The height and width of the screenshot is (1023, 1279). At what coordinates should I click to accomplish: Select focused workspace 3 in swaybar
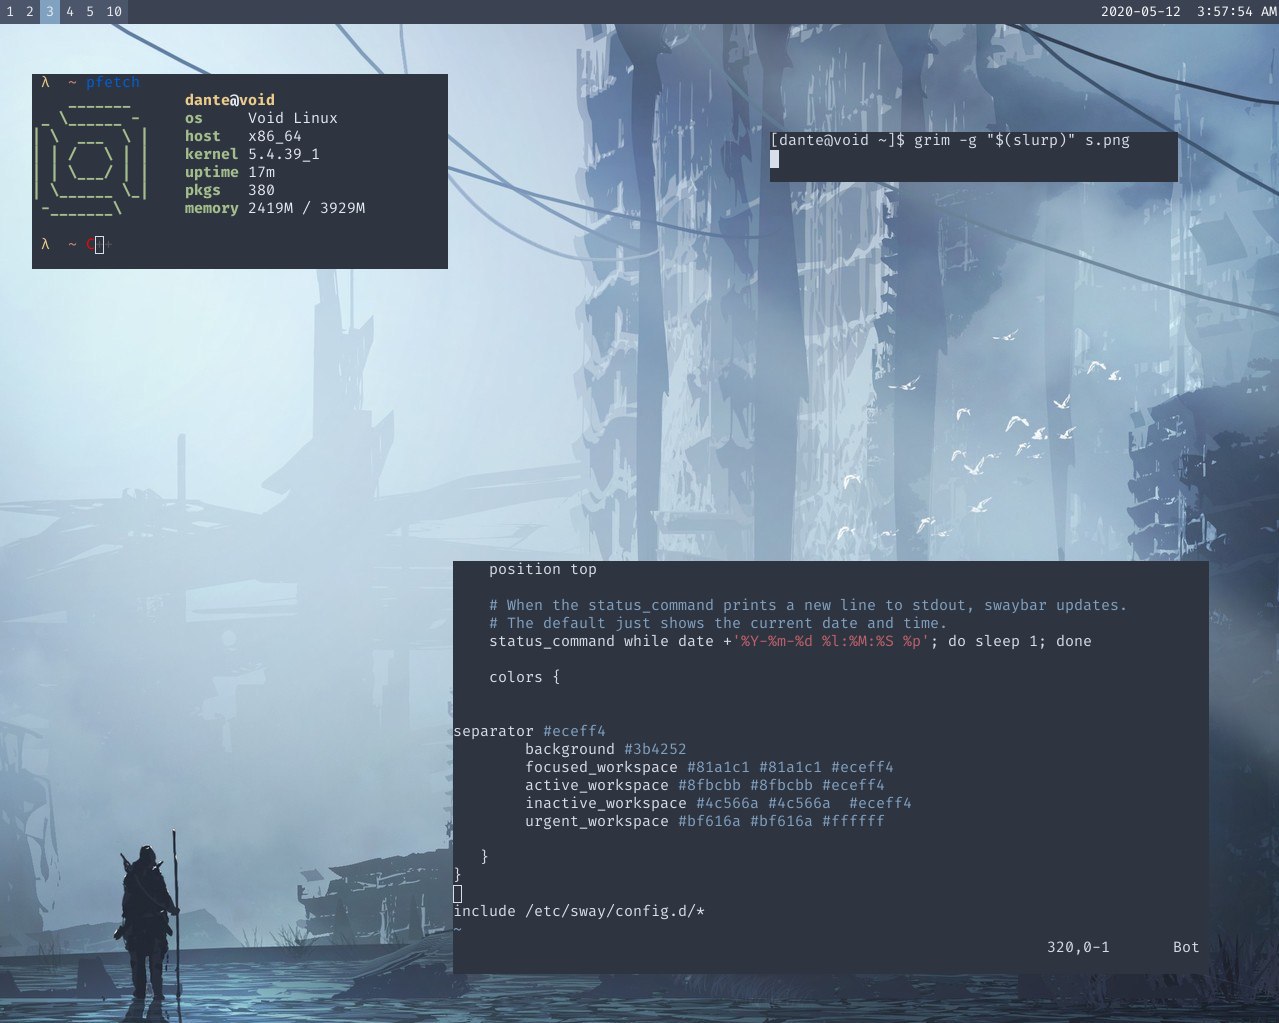(x=50, y=12)
